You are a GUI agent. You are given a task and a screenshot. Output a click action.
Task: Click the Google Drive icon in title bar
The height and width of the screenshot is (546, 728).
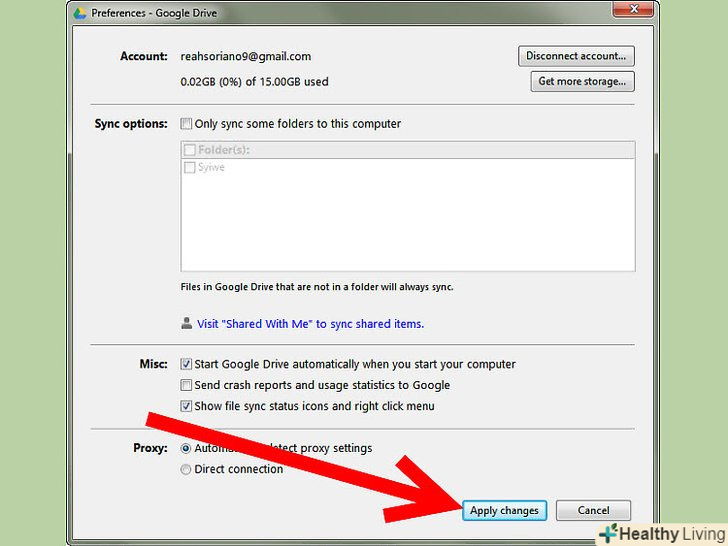point(80,13)
